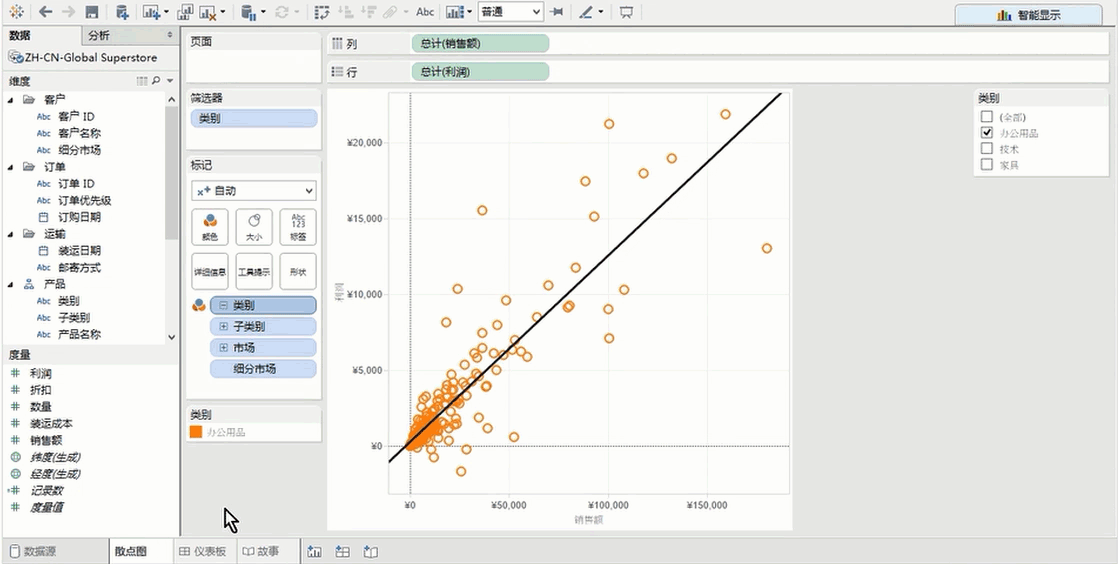Image resolution: width=1118 pixels, height=564 pixels.
Task: Check the 技术 category filter box
Action: [987, 148]
